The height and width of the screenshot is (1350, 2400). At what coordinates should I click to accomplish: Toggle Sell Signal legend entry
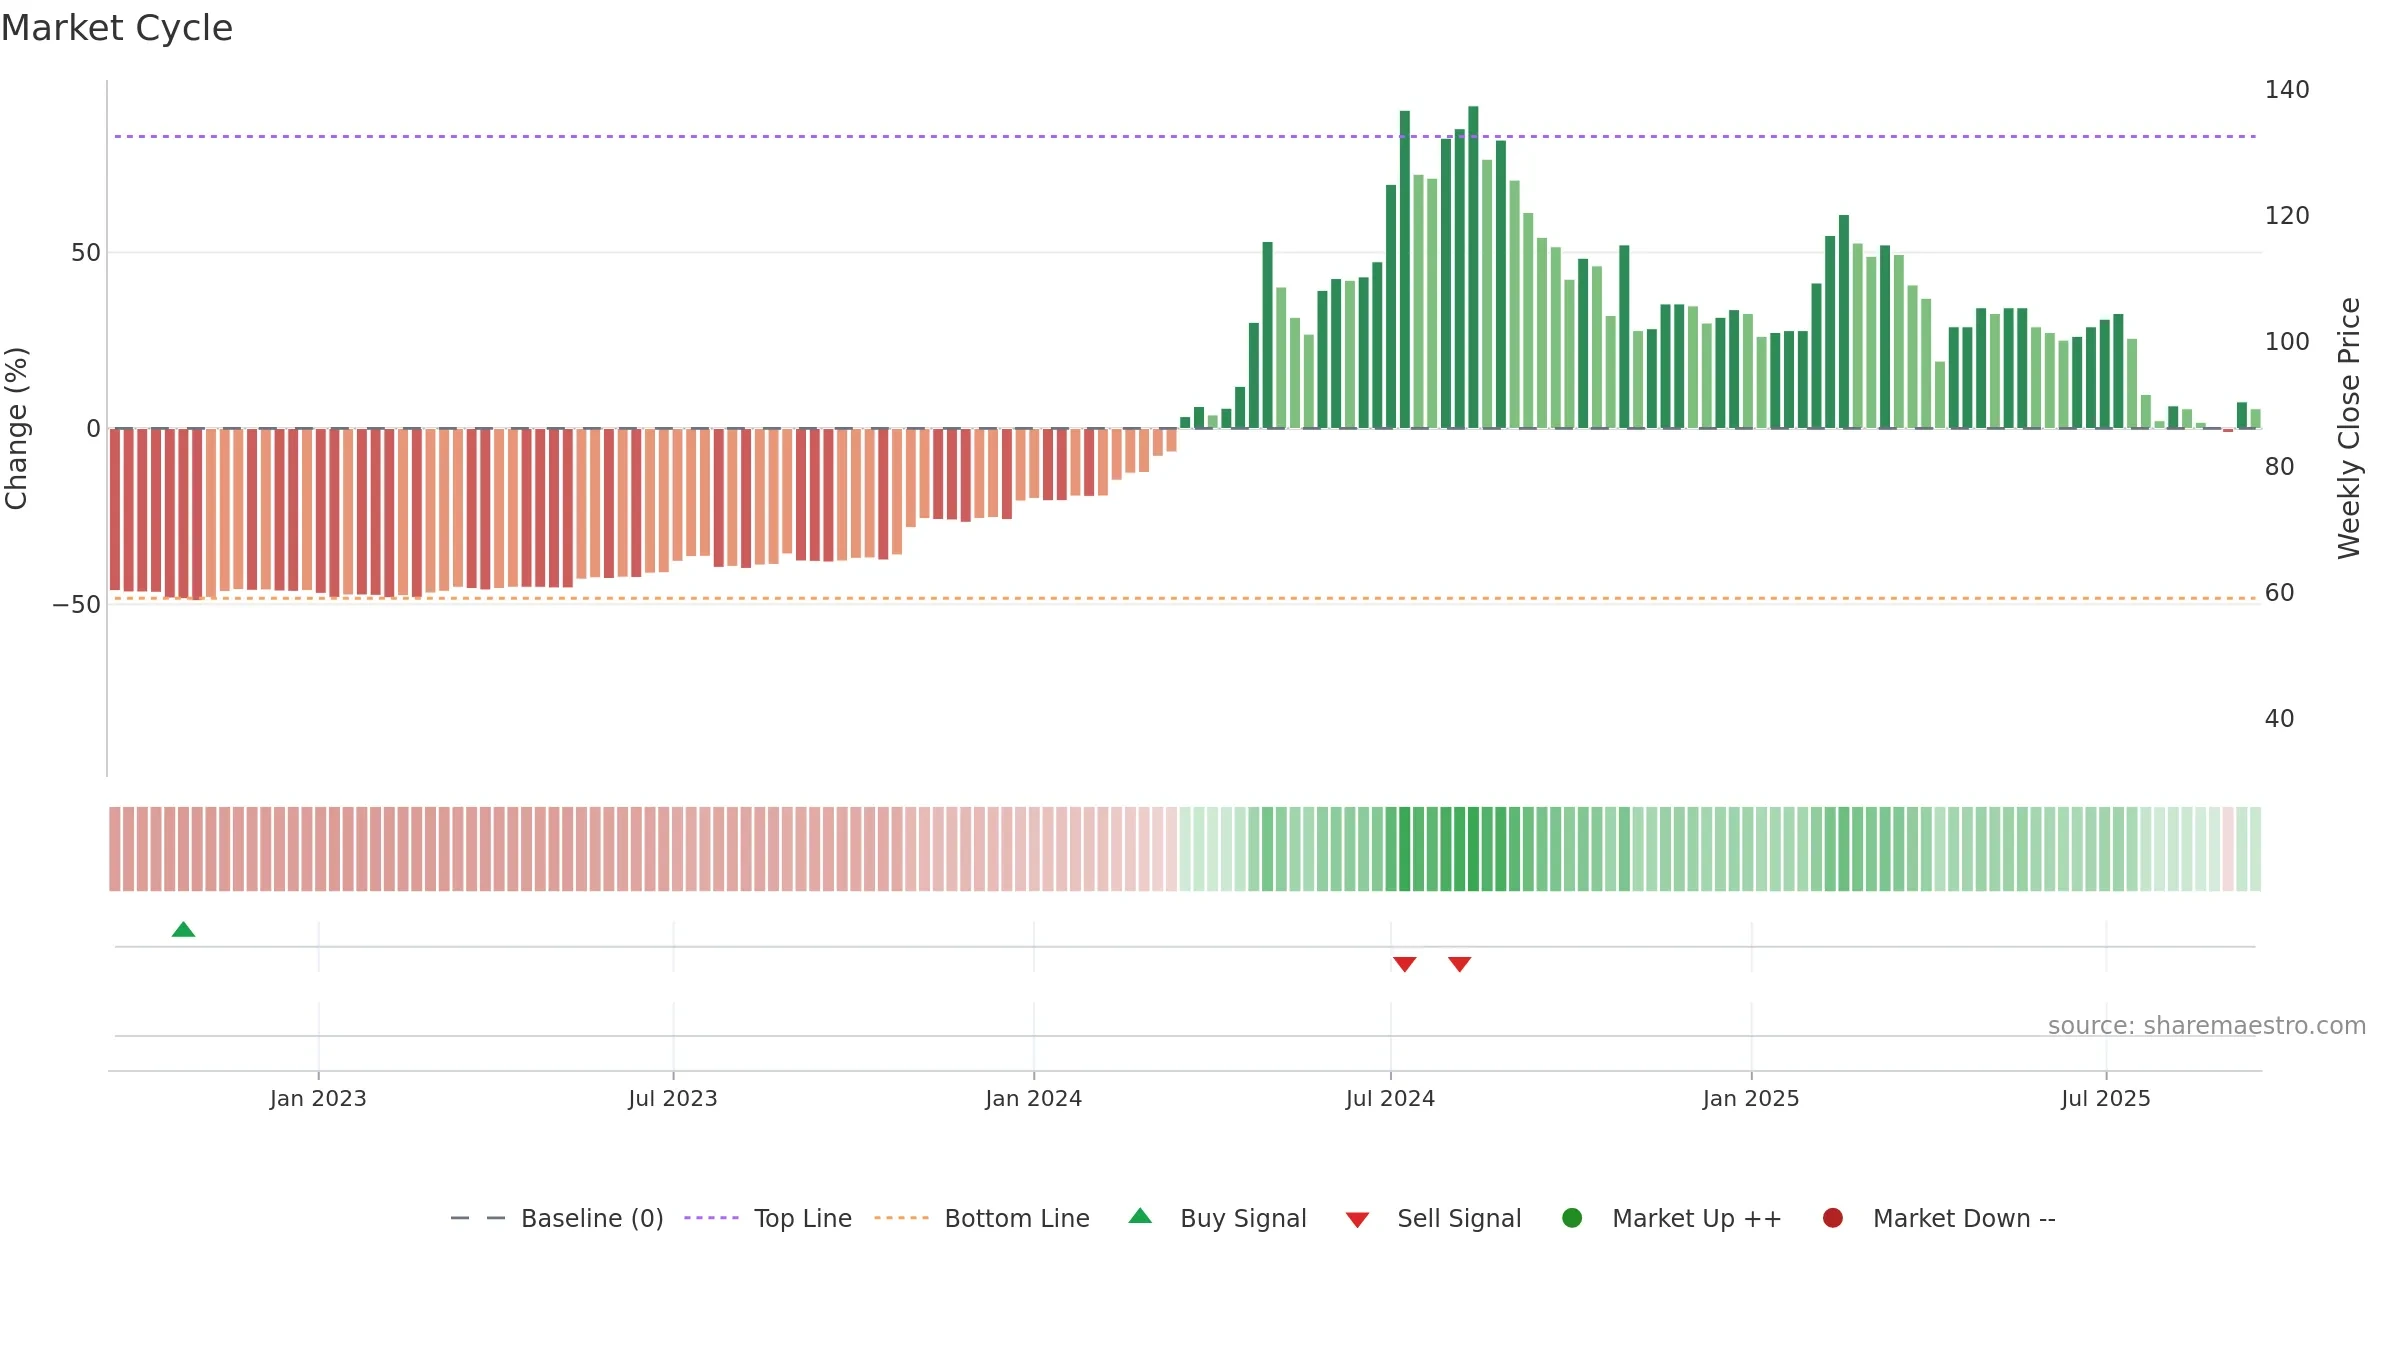(x=1433, y=1218)
